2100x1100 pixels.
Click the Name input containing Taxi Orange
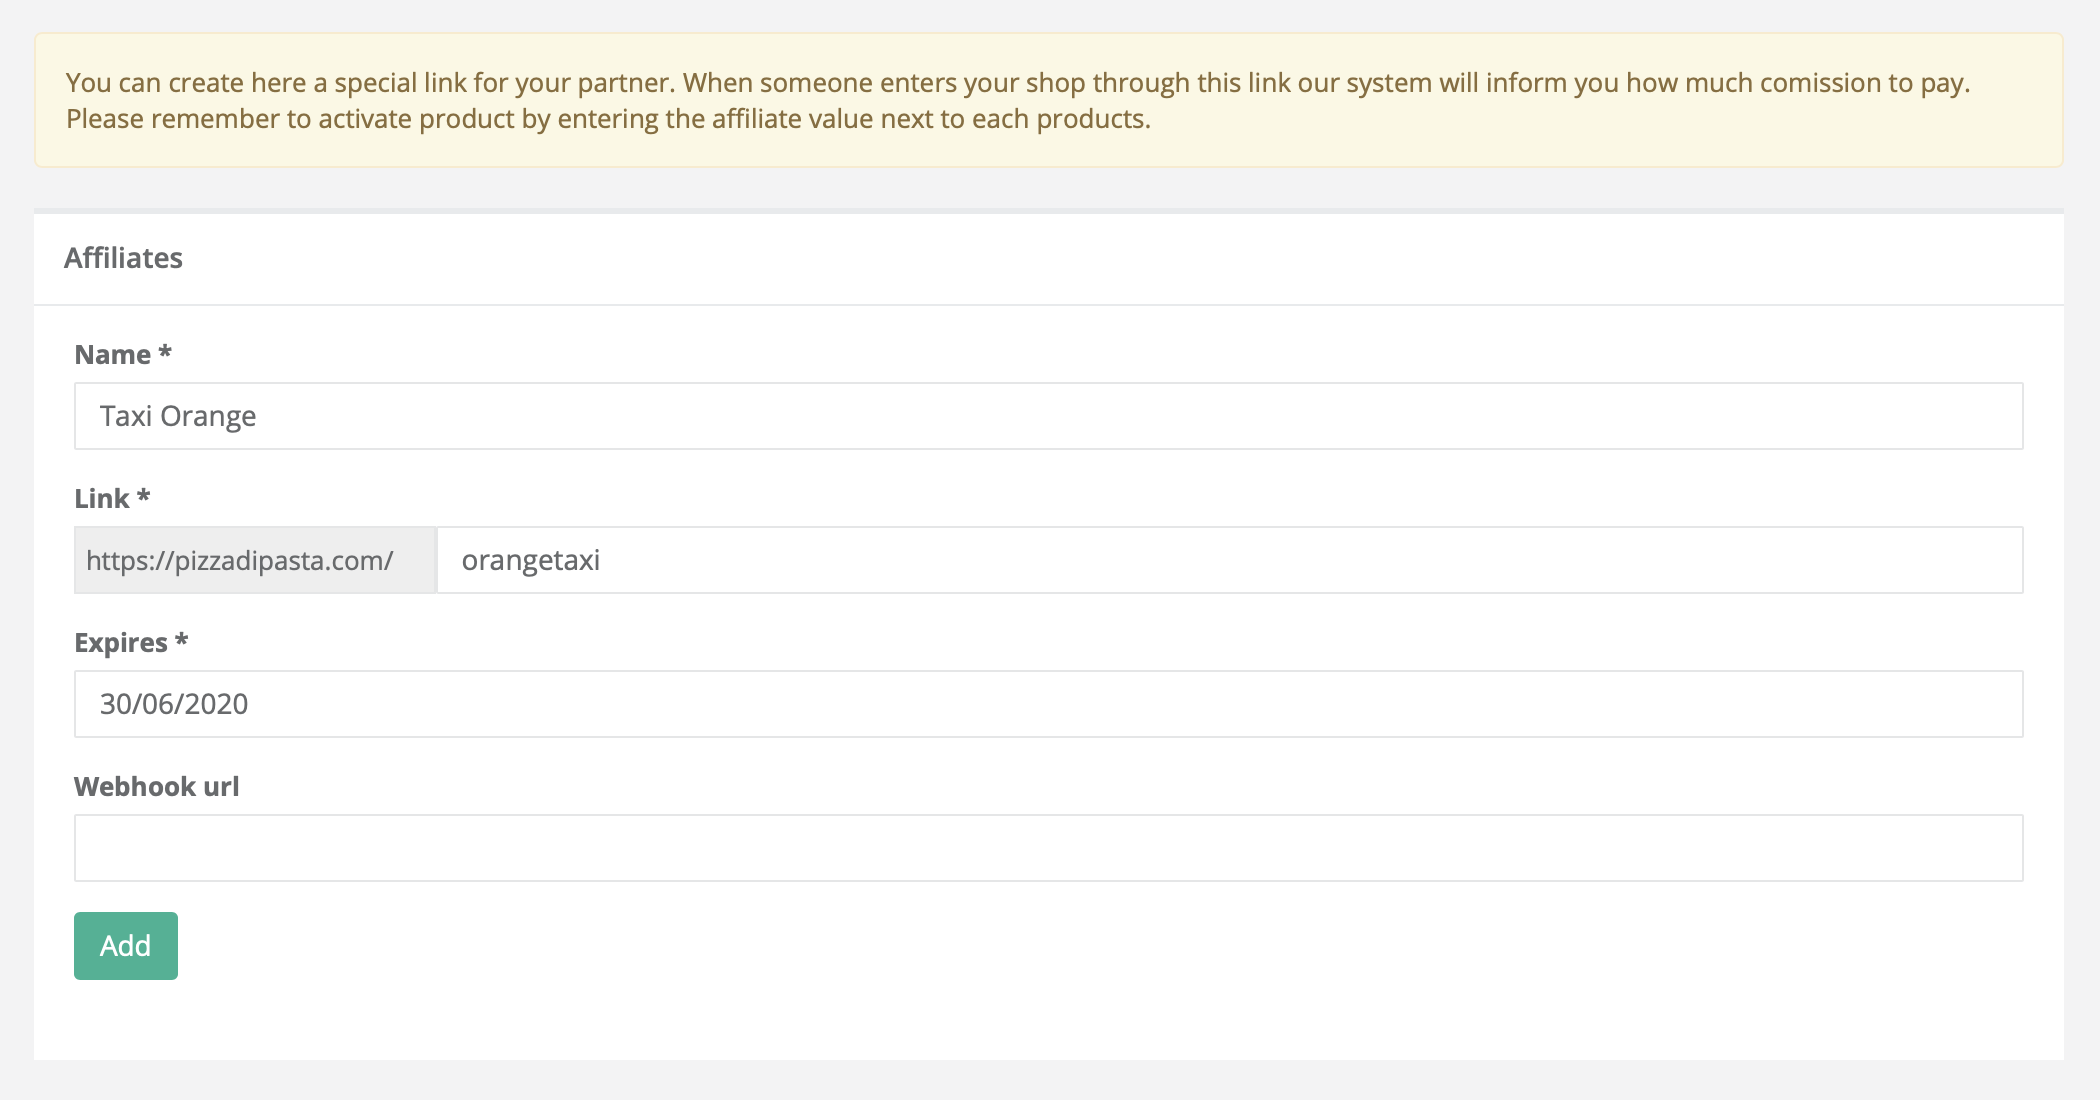click(x=1048, y=416)
